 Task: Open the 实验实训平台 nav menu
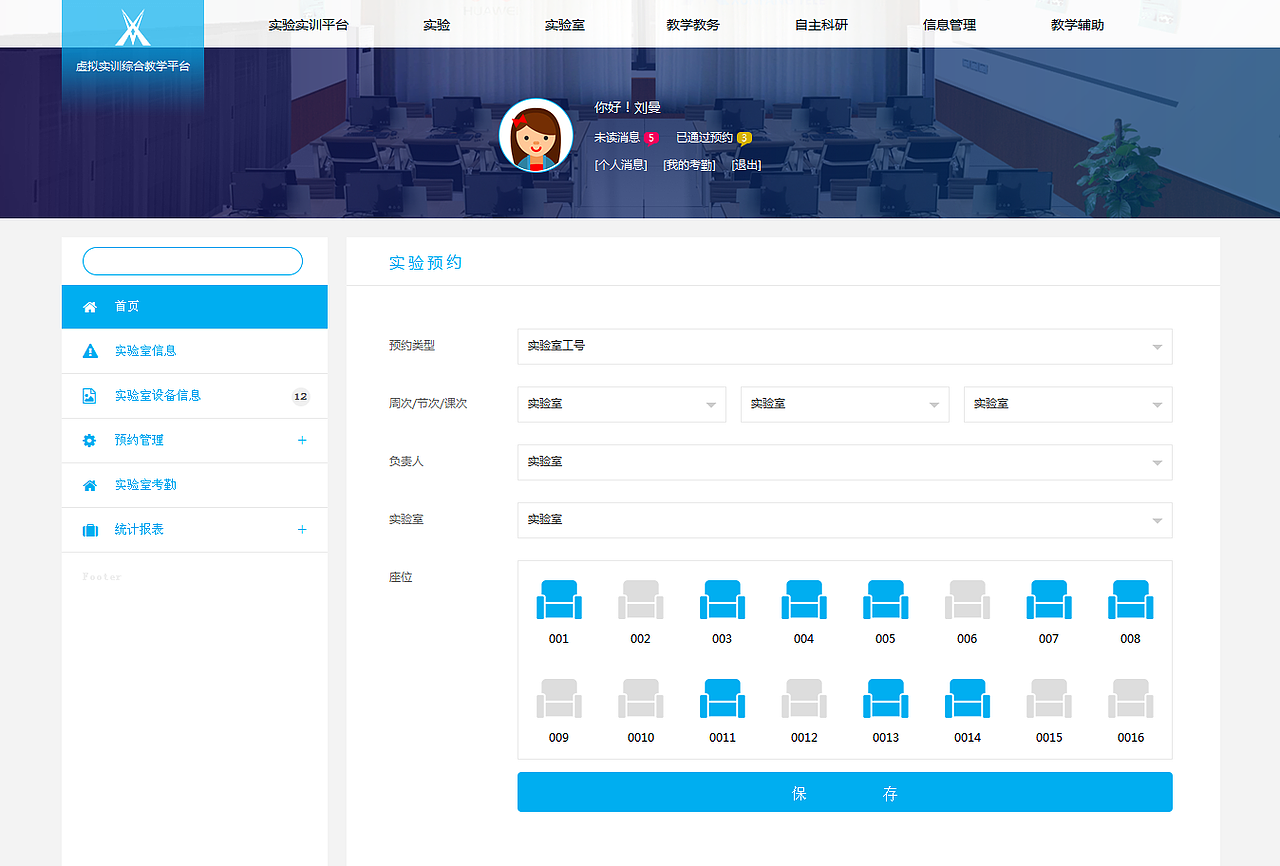pyautogui.click(x=308, y=25)
